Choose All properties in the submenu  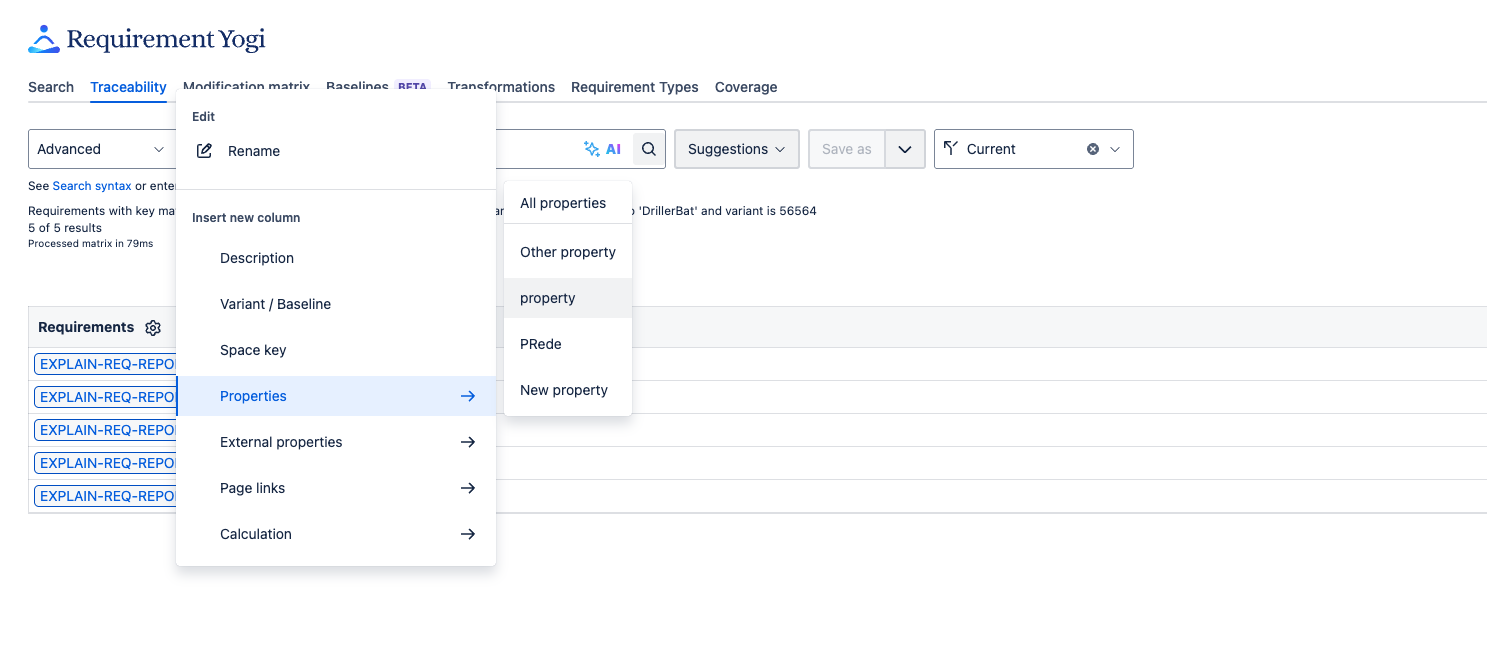(563, 203)
